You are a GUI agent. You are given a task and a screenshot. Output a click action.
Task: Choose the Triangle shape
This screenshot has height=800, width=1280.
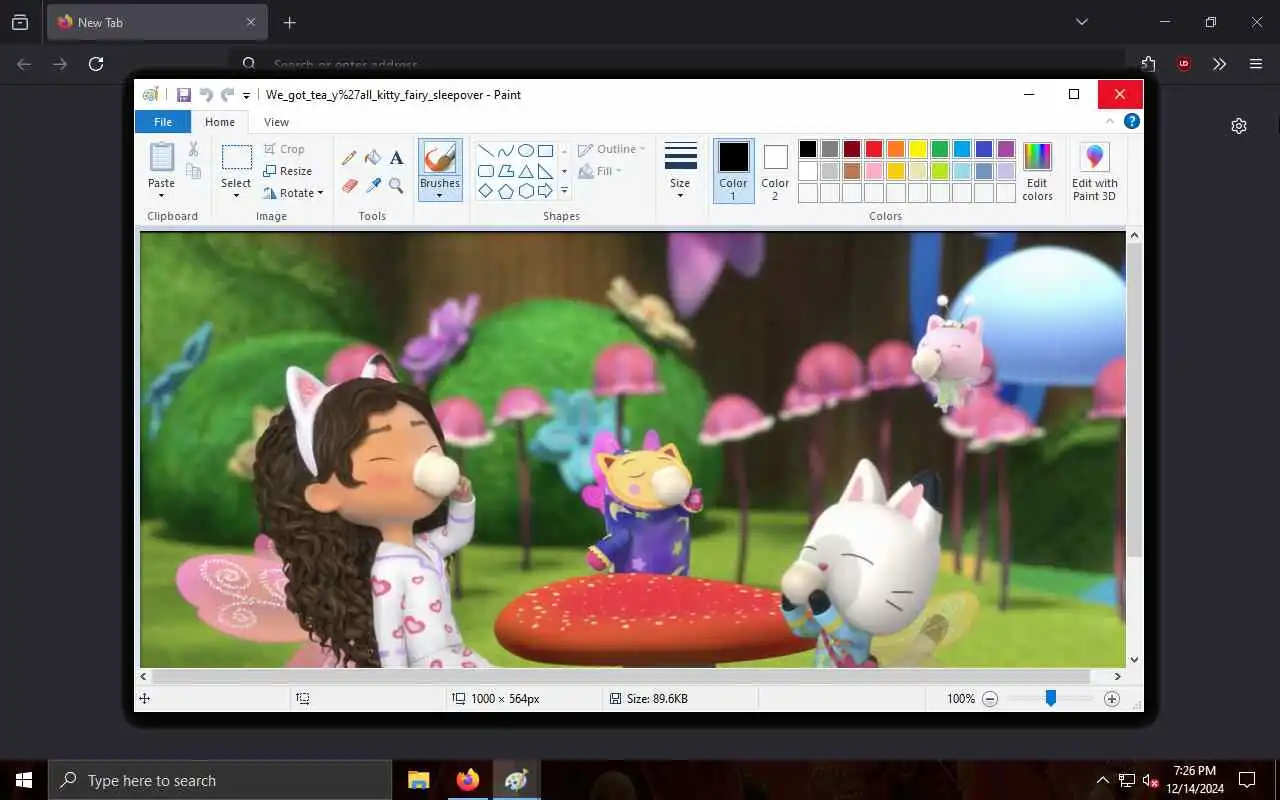[x=525, y=171]
